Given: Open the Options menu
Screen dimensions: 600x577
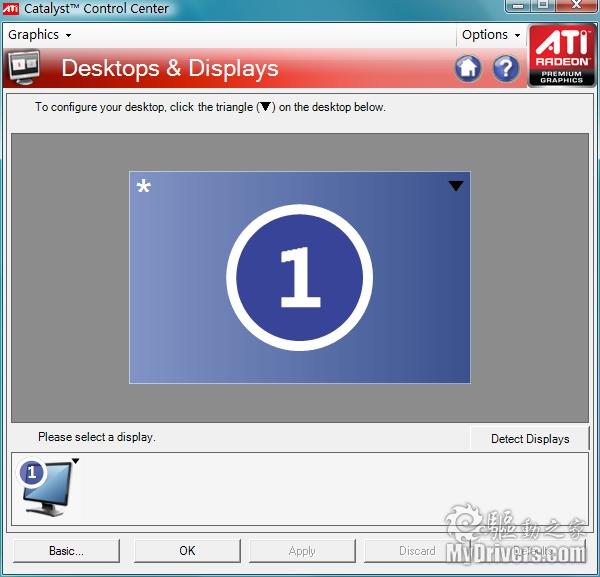Looking at the screenshot, I should tap(491, 35).
